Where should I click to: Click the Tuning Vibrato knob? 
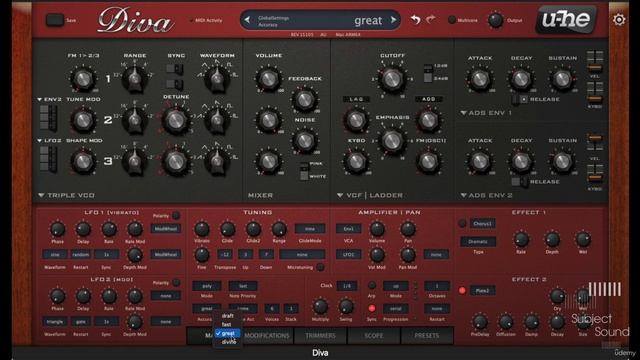click(x=202, y=229)
